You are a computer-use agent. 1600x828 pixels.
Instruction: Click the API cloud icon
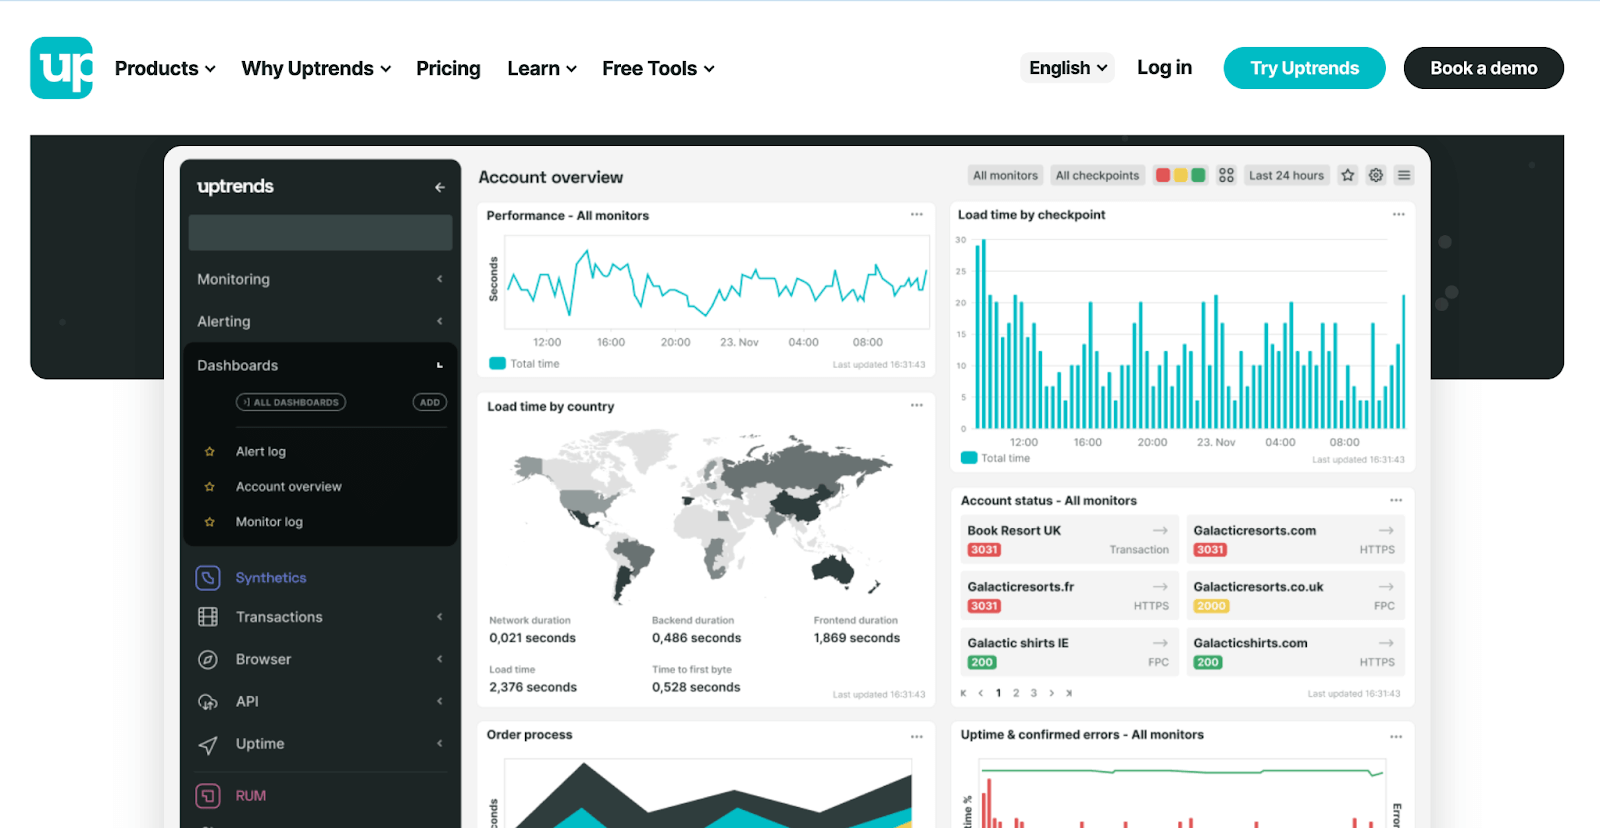click(x=208, y=702)
